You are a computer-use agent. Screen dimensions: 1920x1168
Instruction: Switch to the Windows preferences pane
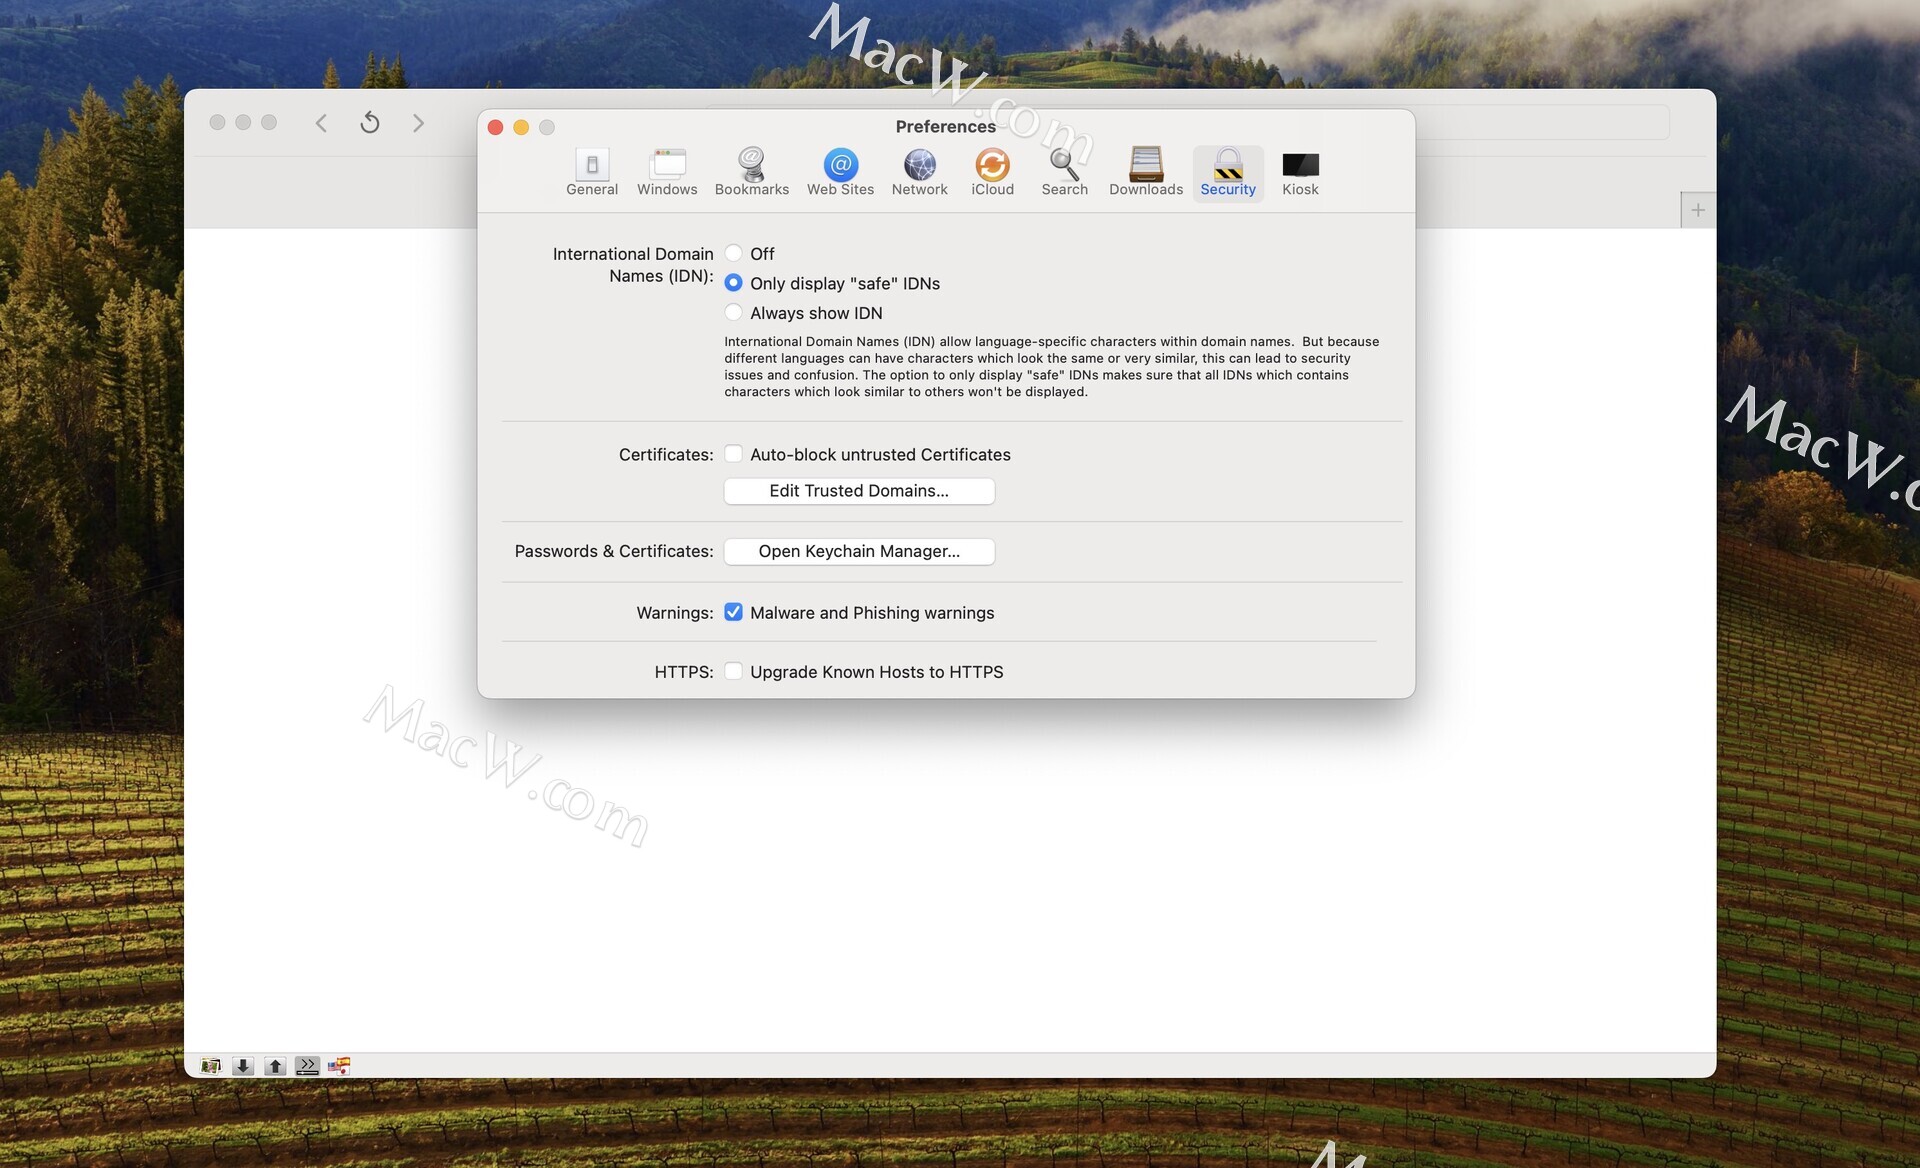[x=667, y=172]
